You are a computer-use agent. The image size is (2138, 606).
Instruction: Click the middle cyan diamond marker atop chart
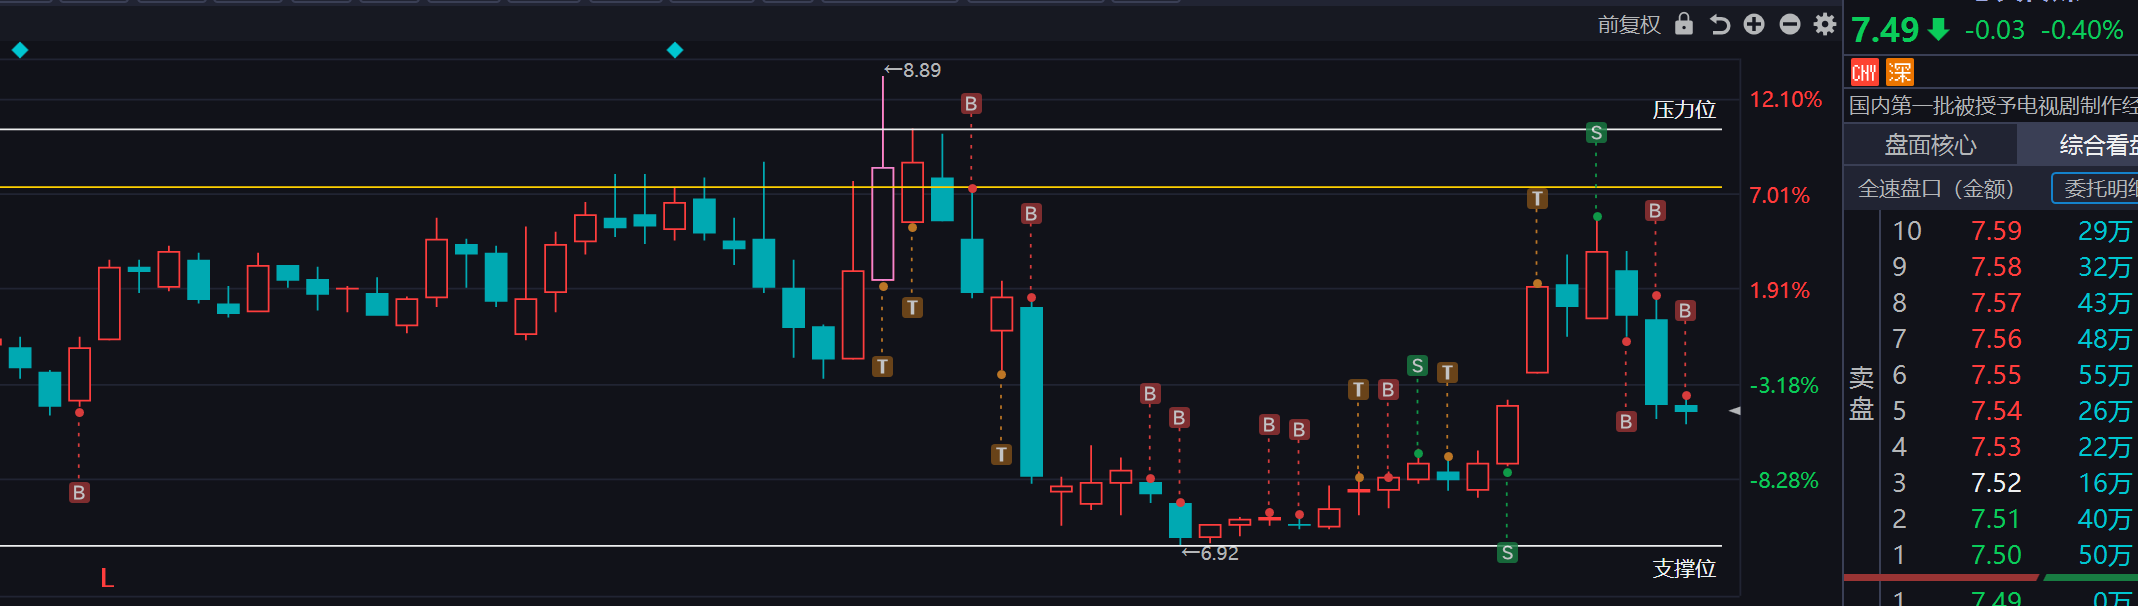pyautogui.click(x=675, y=50)
